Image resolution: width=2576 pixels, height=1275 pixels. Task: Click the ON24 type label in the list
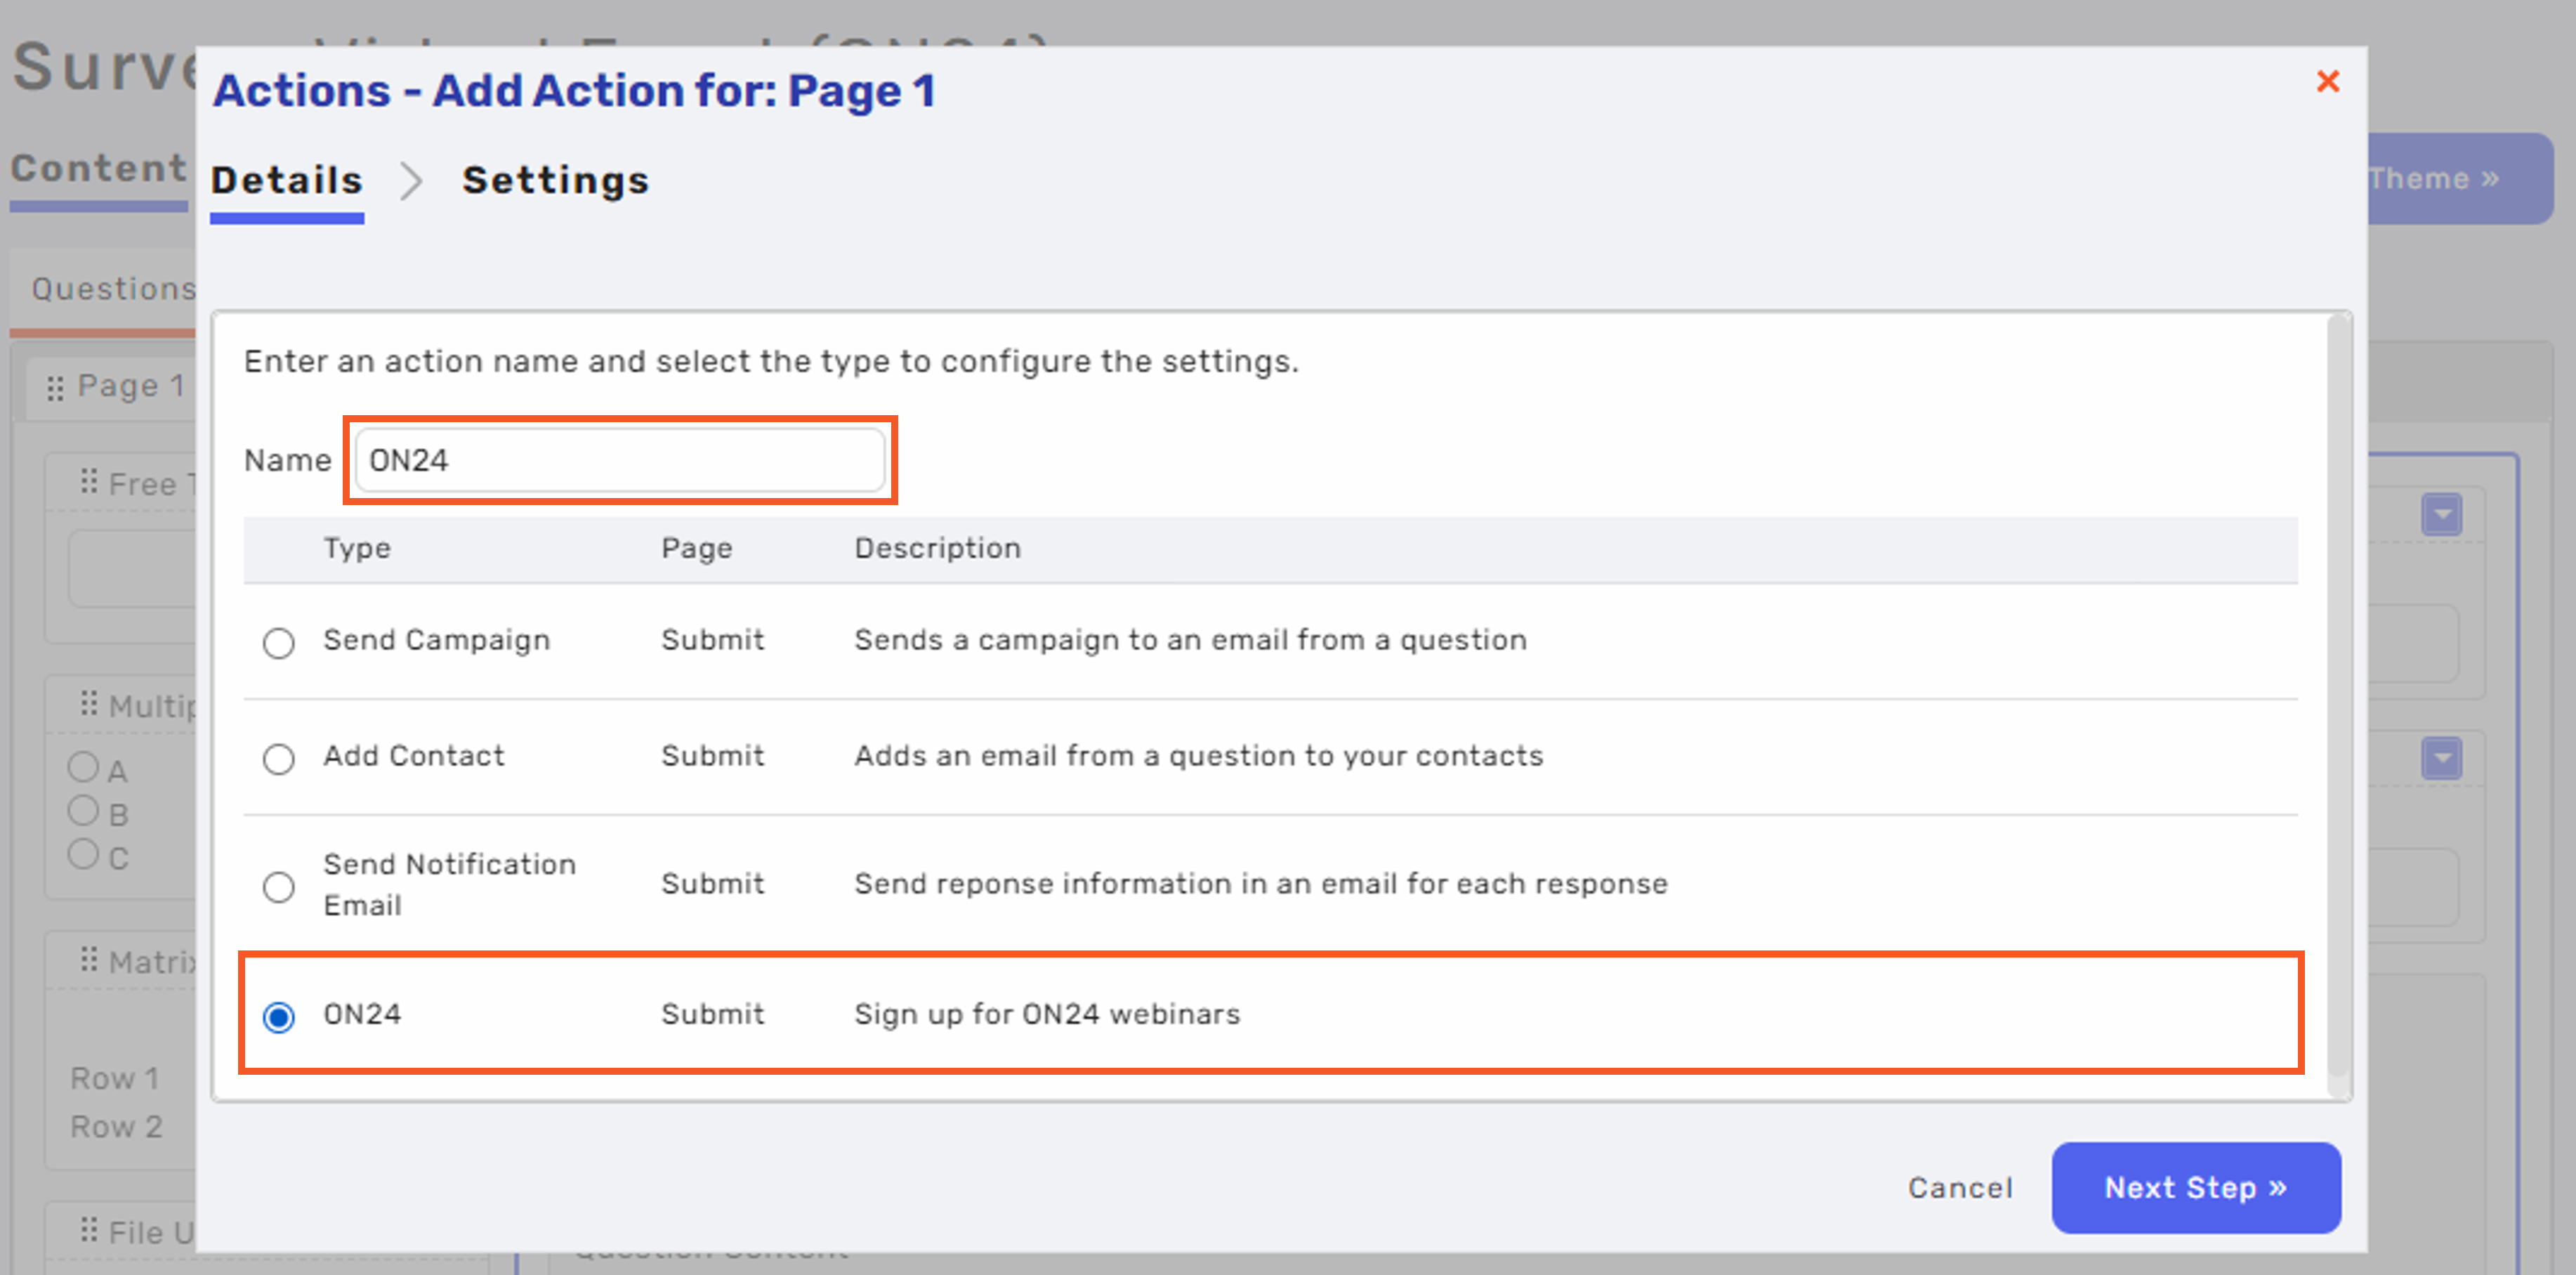pos(362,1014)
